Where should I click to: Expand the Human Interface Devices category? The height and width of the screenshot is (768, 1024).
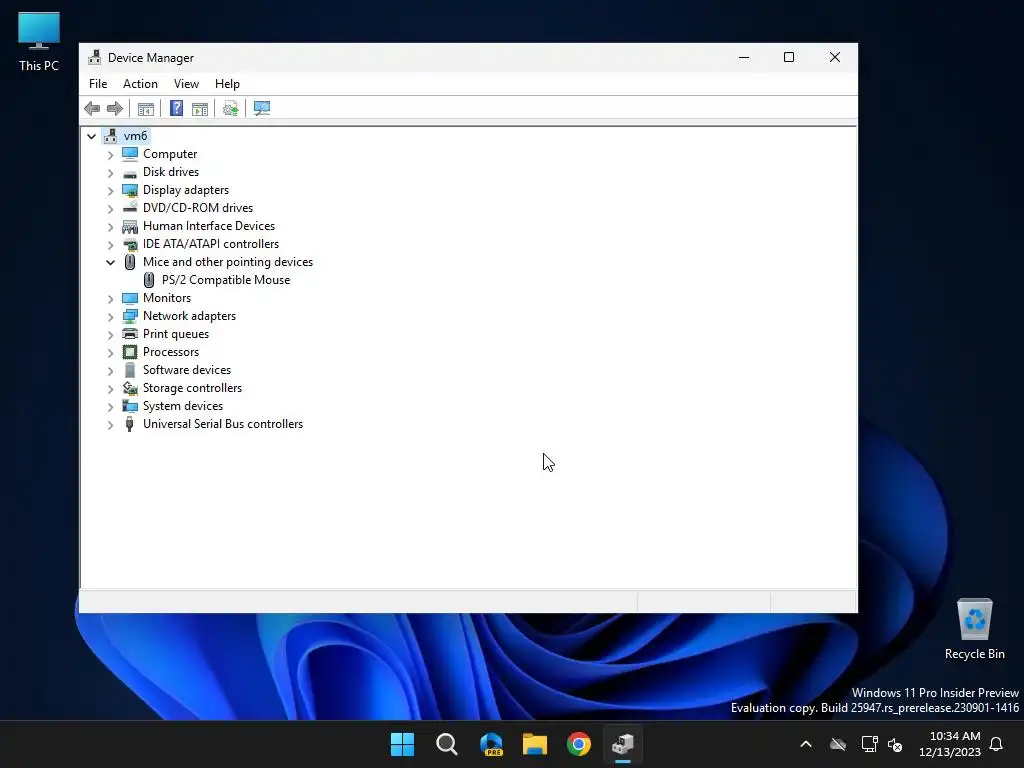pyautogui.click(x=110, y=227)
